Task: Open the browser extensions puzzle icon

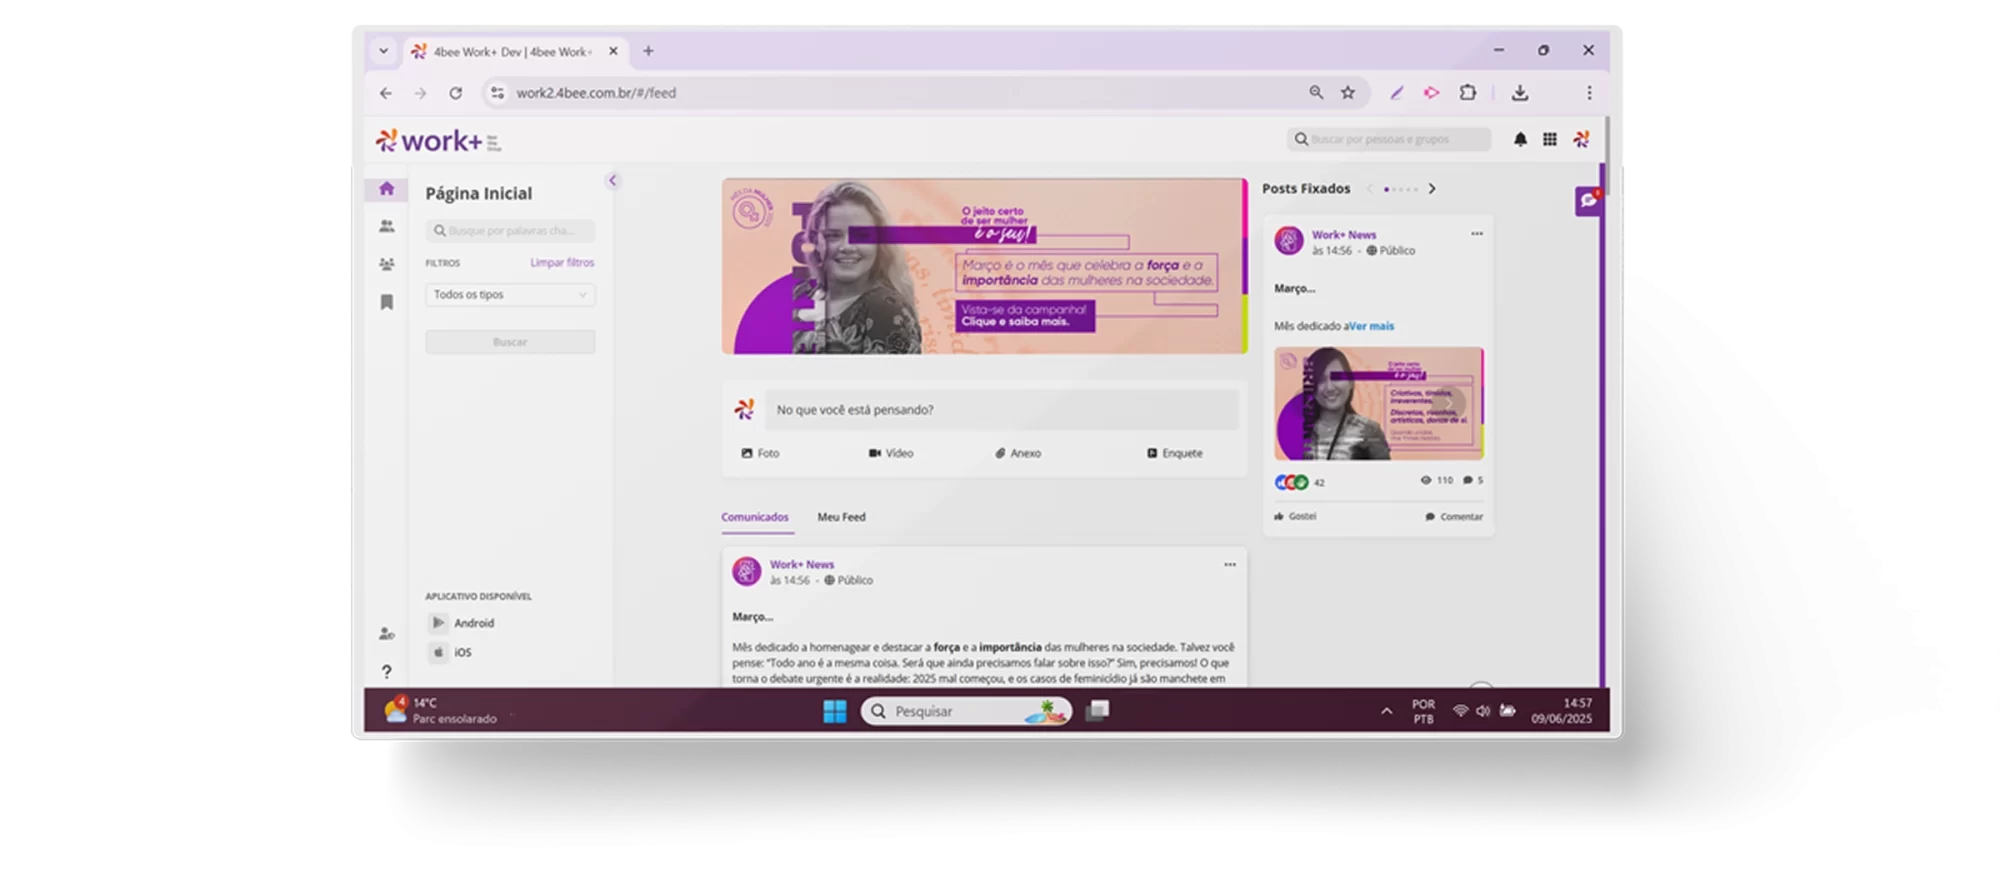Action: [1467, 93]
